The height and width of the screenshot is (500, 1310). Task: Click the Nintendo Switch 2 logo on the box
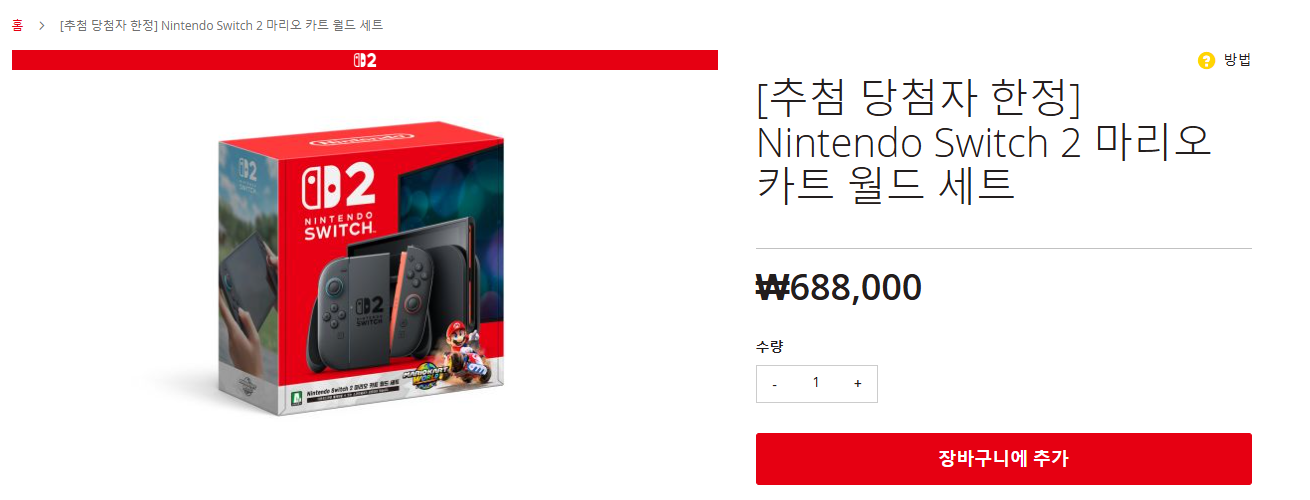coord(340,199)
